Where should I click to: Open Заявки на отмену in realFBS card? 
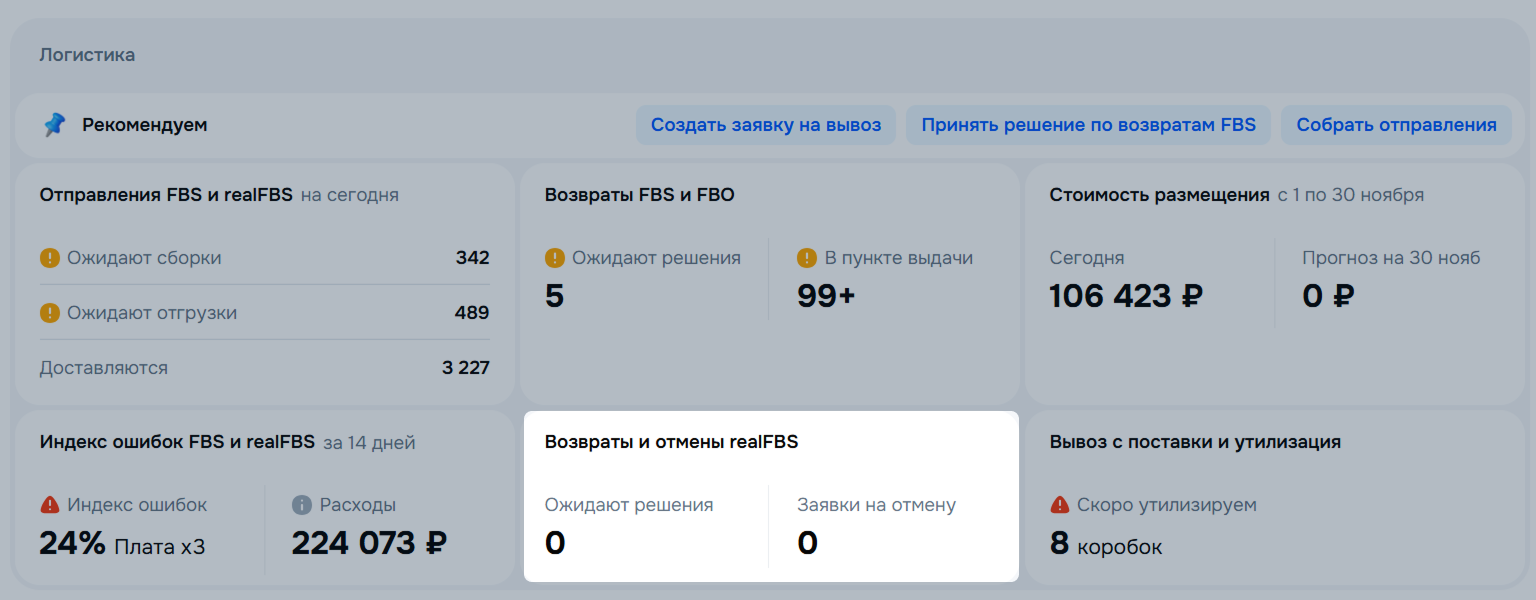click(876, 505)
